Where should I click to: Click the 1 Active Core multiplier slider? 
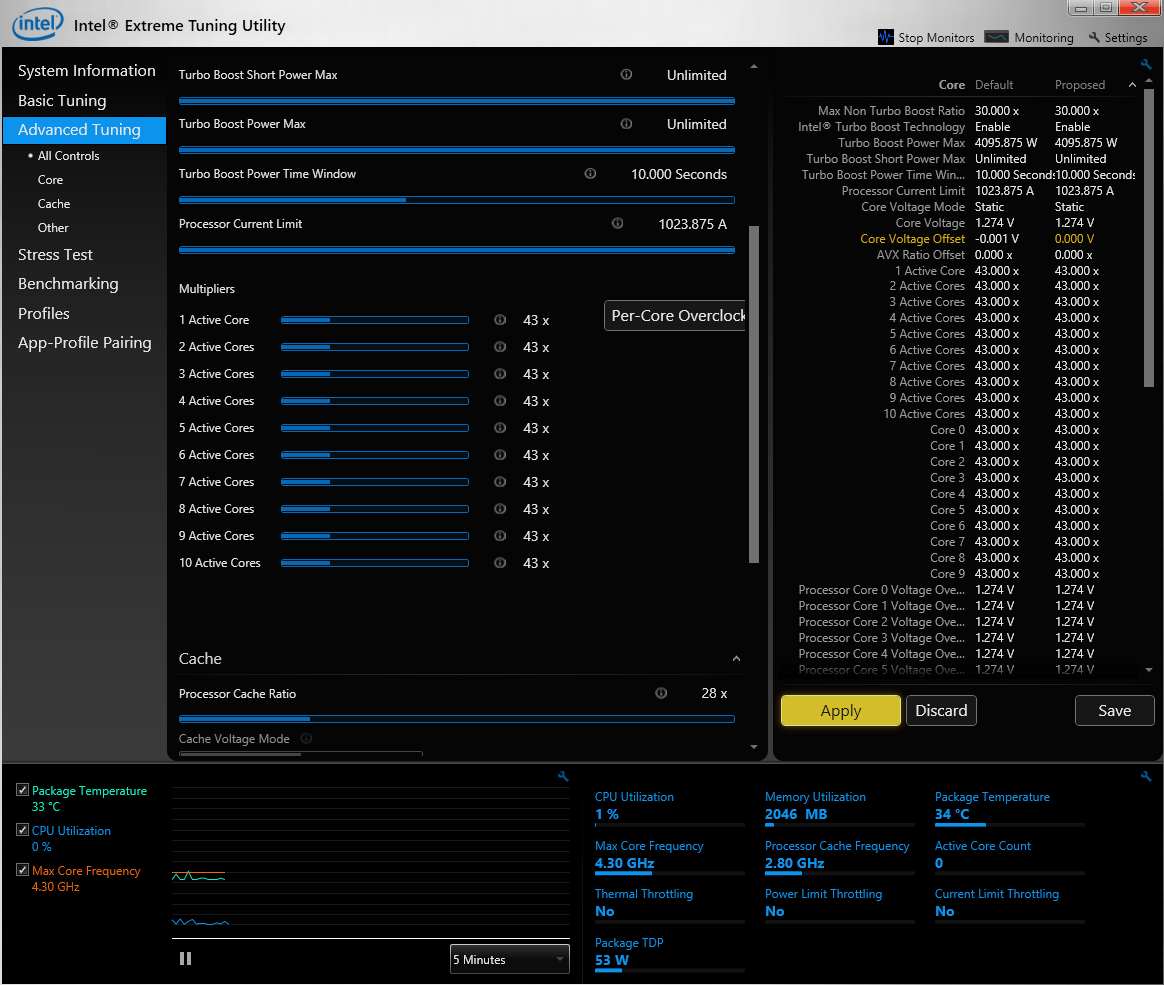pyautogui.click(x=375, y=320)
